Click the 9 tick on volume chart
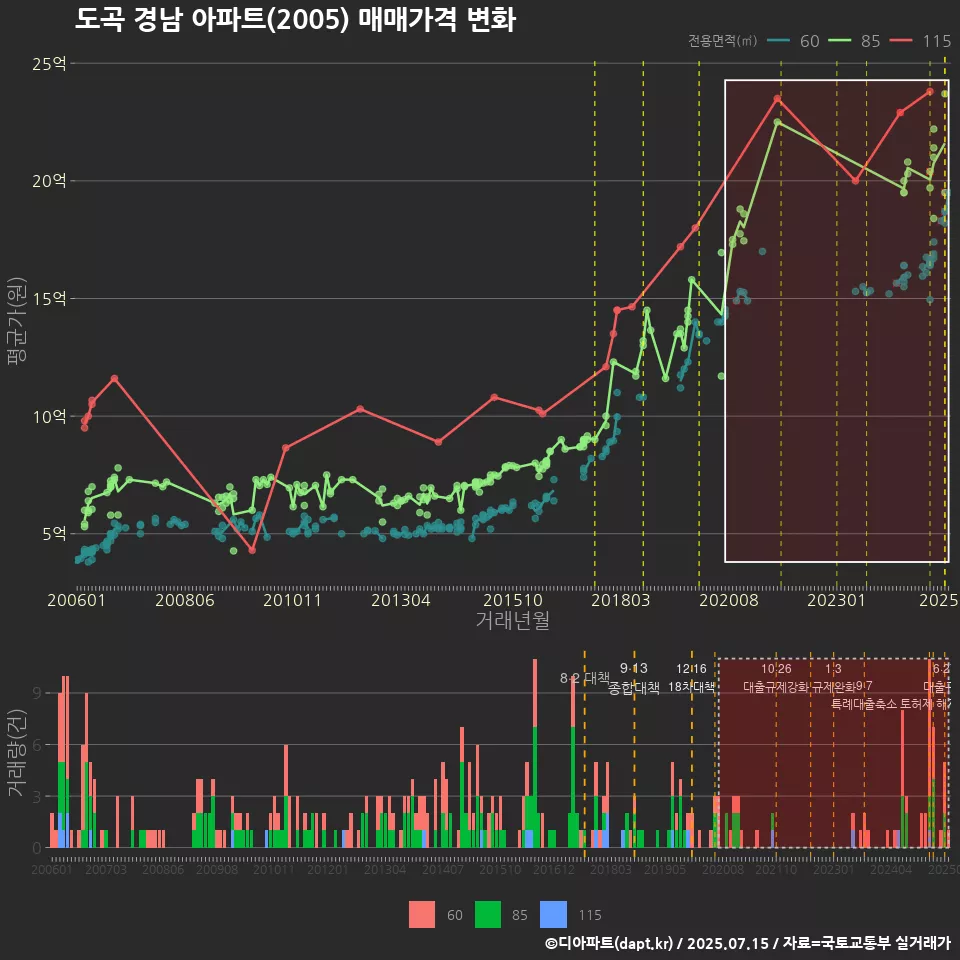Image resolution: width=960 pixels, height=960 pixels. pos(37,693)
